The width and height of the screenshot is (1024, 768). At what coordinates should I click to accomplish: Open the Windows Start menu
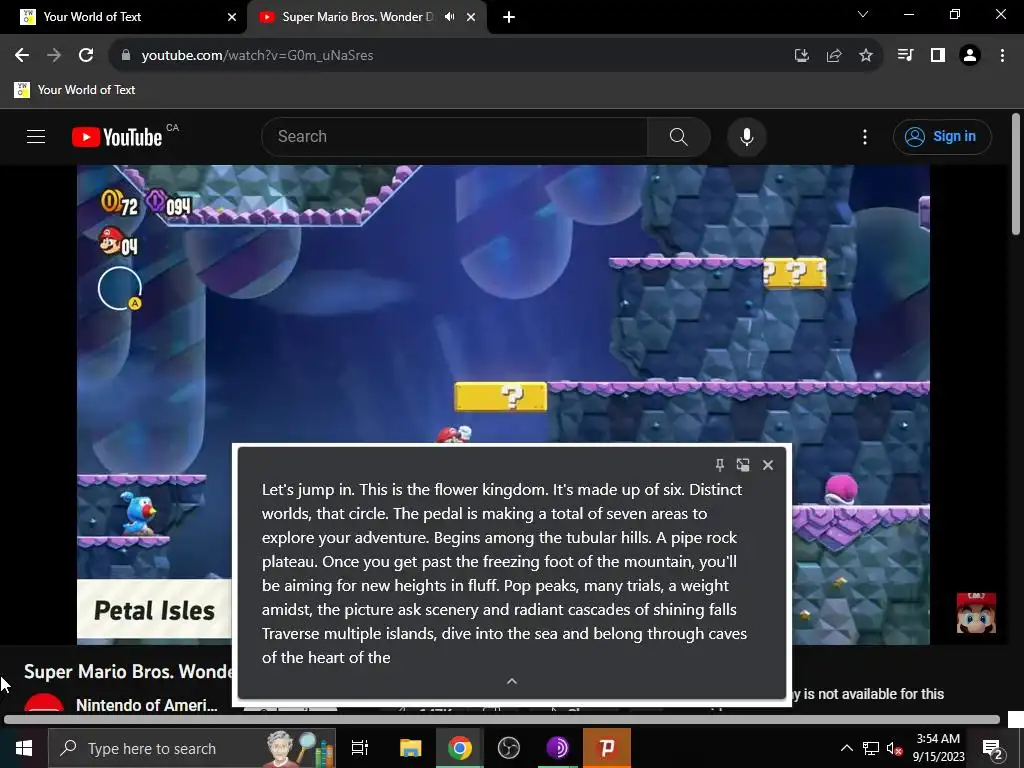[x=24, y=748]
